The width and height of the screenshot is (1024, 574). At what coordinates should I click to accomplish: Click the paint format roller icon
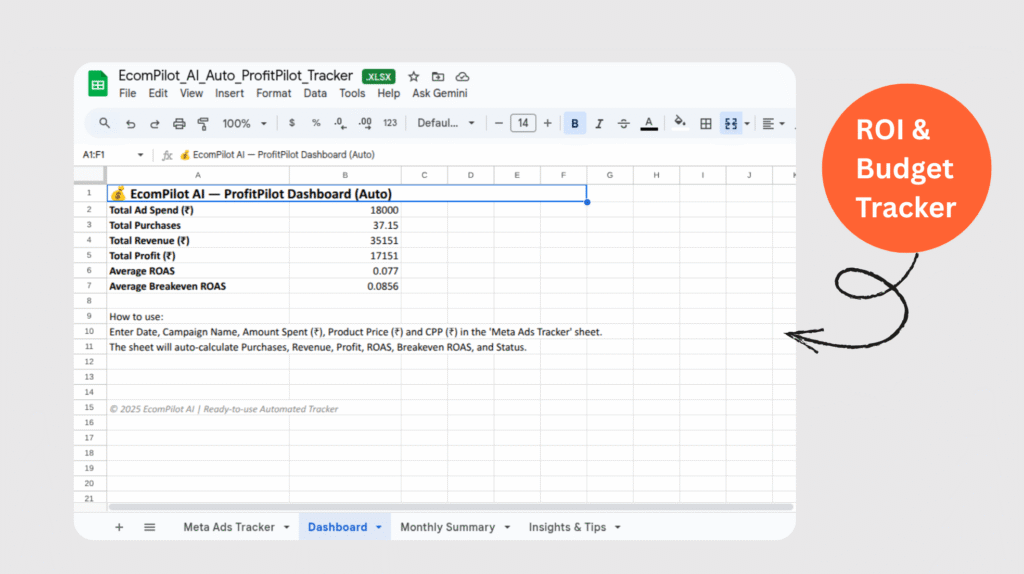[x=203, y=124]
